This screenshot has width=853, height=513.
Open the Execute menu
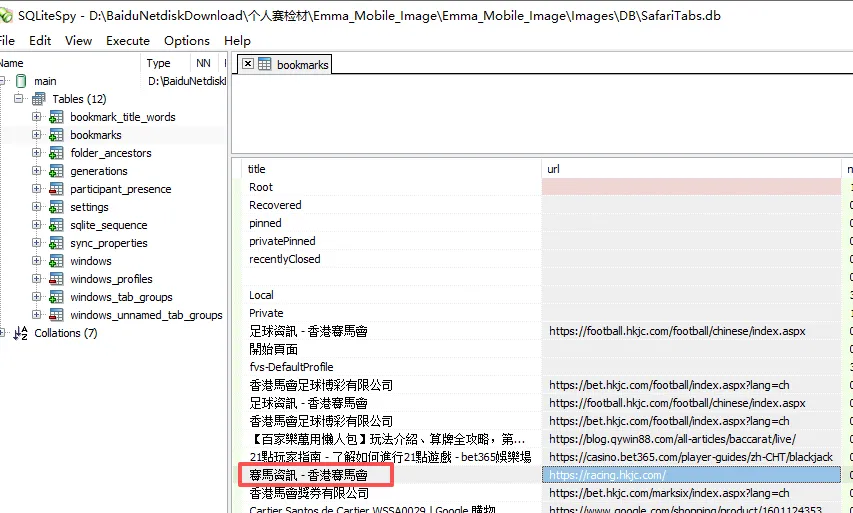point(128,41)
